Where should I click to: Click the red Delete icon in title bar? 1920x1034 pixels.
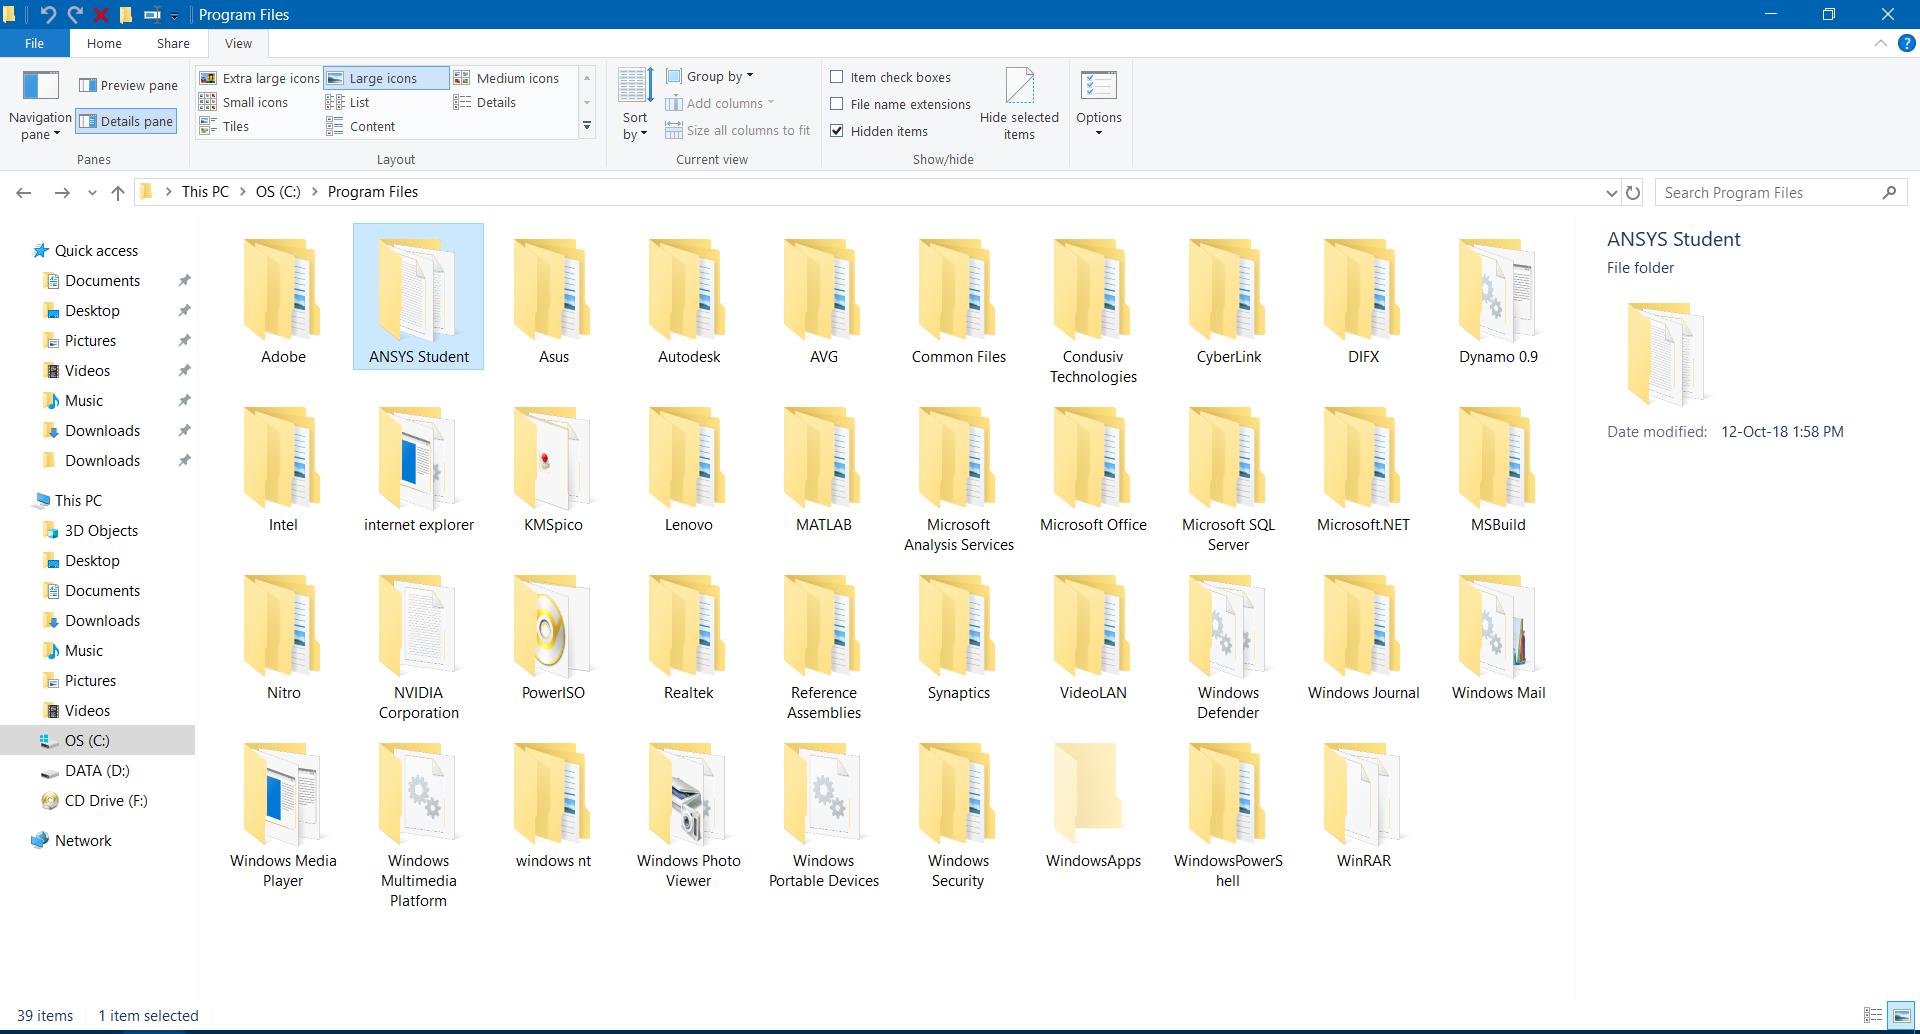pos(101,14)
